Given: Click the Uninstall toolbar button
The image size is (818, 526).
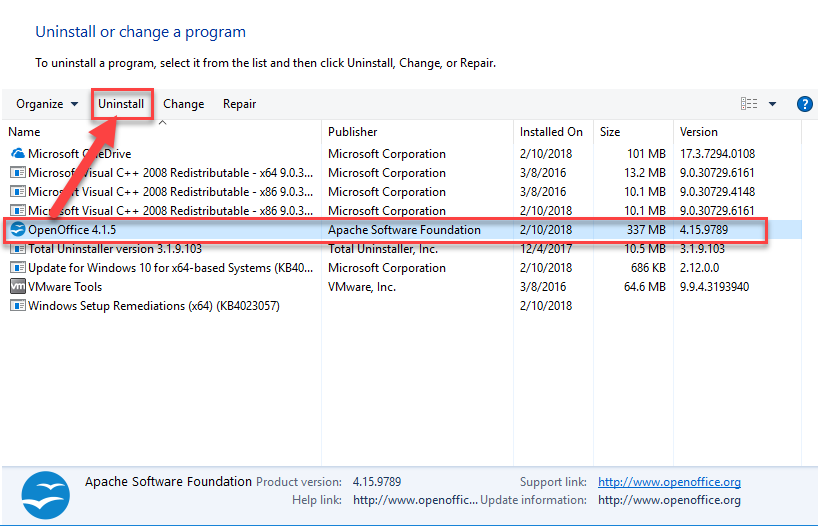Looking at the screenshot, I should 121,104.
